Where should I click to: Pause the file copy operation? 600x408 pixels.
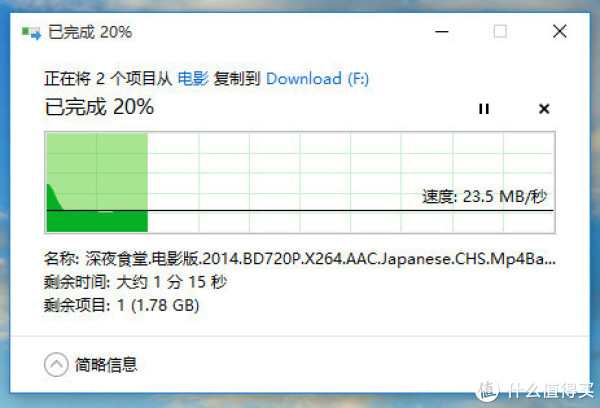(x=484, y=109)
